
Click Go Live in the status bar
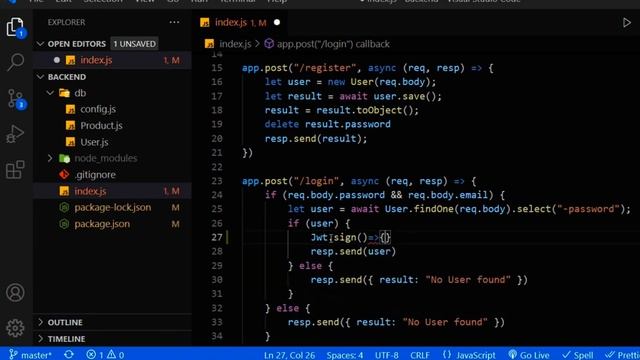click(x=529, y=354)
